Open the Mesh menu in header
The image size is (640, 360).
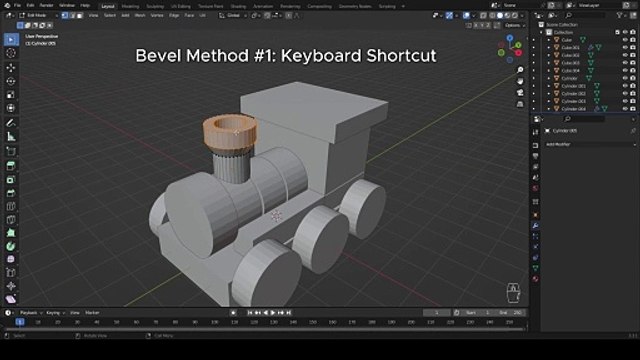[x=140, y=16]
